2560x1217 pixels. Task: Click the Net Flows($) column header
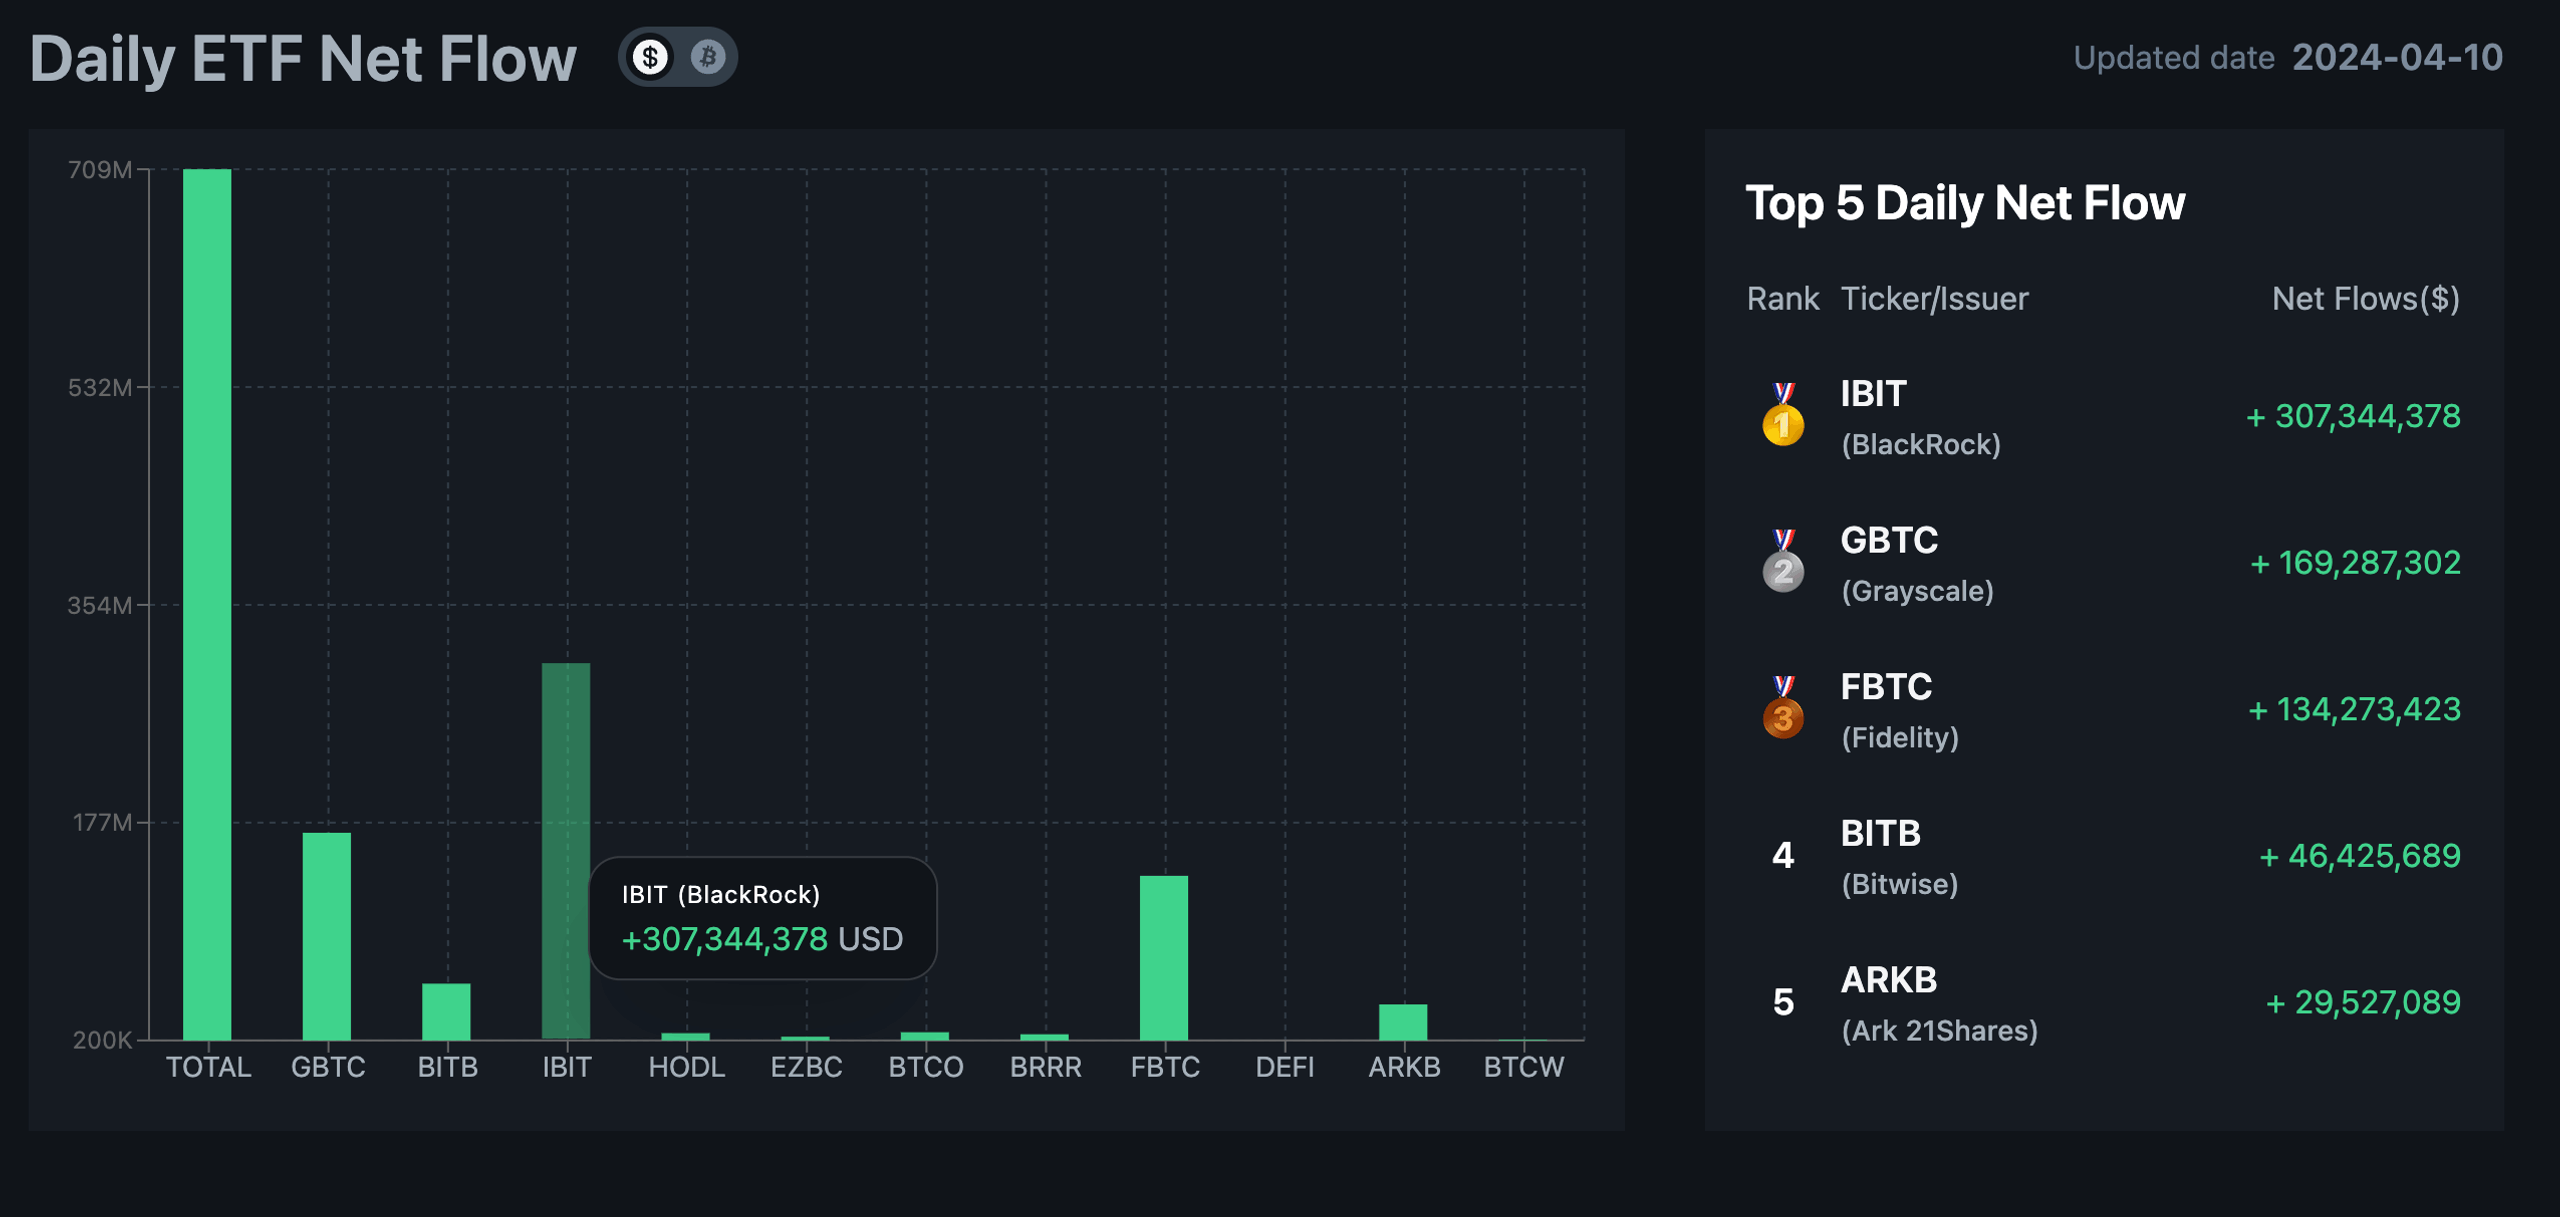click(2365, 298)
